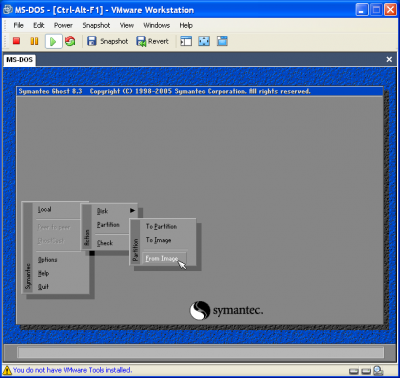
Task: Minimize the VMware Workstation window
Action: point(362,10)
